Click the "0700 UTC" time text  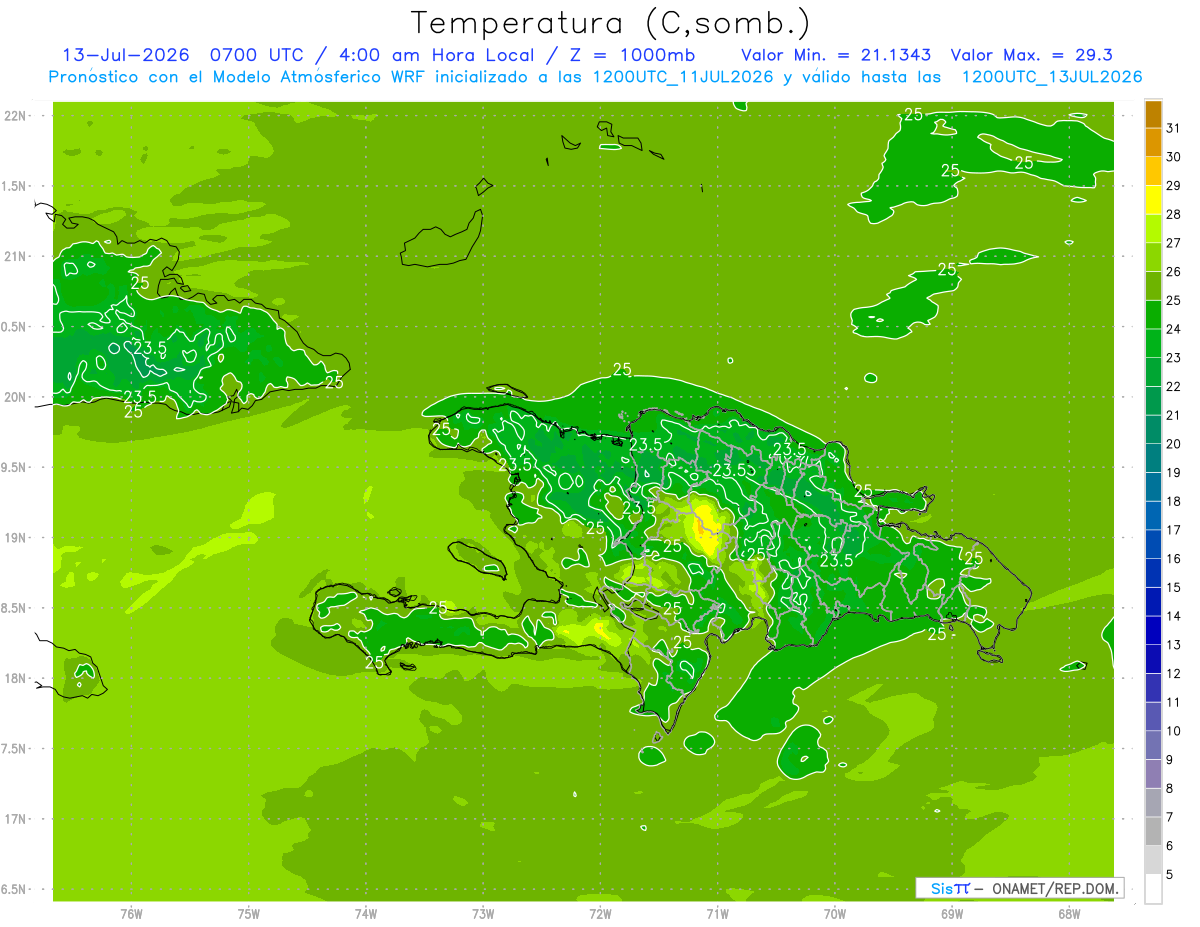[259, 55]
